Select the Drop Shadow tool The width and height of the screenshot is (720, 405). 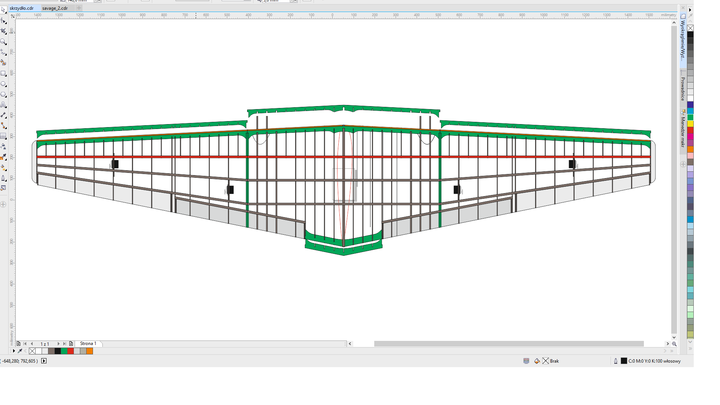point(4,136)
